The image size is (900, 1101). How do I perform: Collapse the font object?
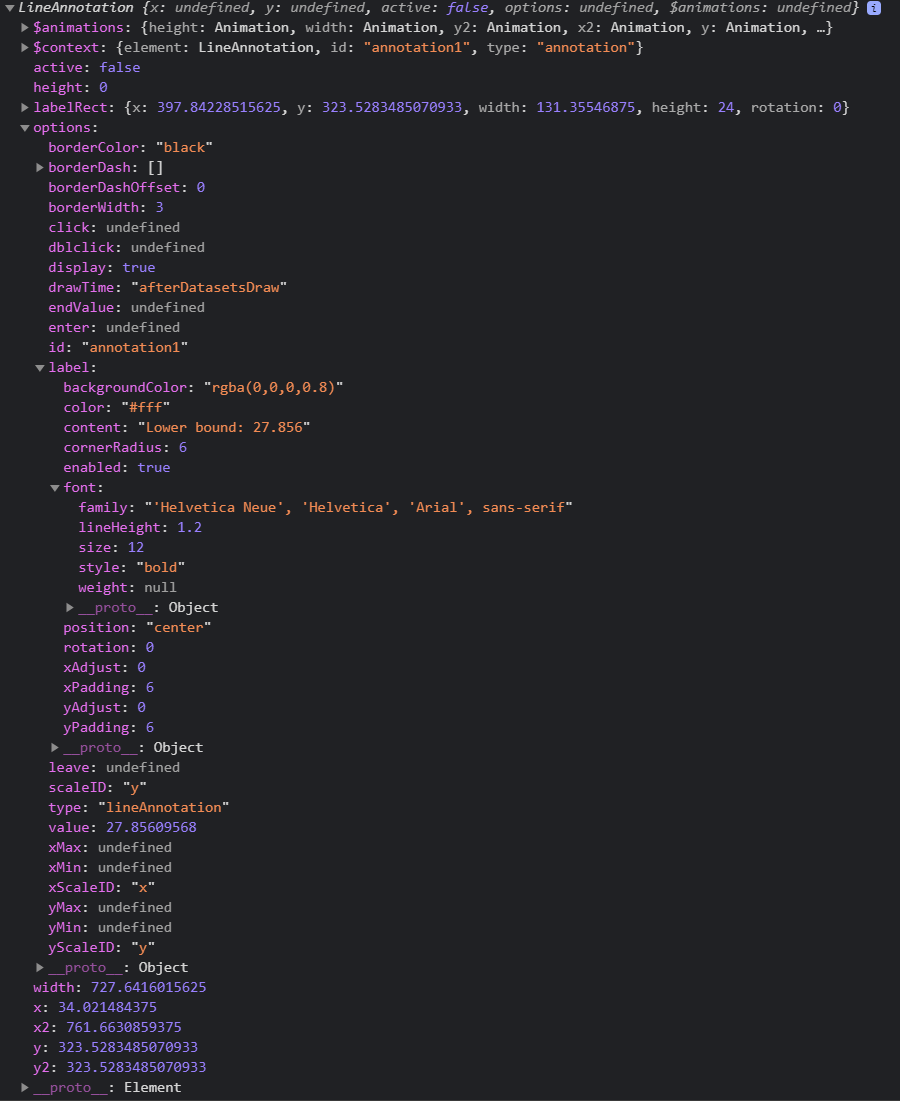(55, 488)
